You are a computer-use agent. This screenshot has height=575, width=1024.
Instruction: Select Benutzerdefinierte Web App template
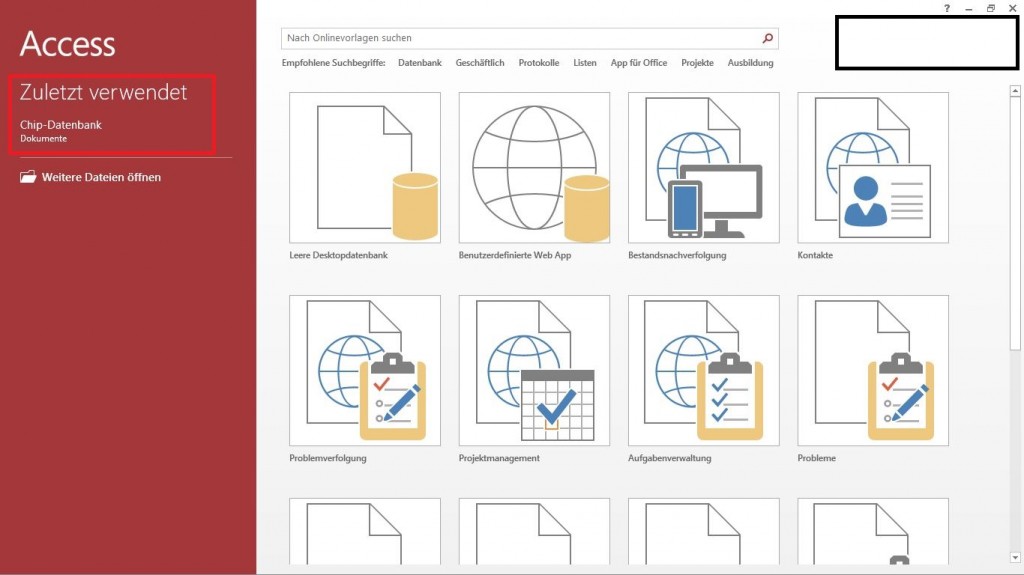[x=534, y=168]
